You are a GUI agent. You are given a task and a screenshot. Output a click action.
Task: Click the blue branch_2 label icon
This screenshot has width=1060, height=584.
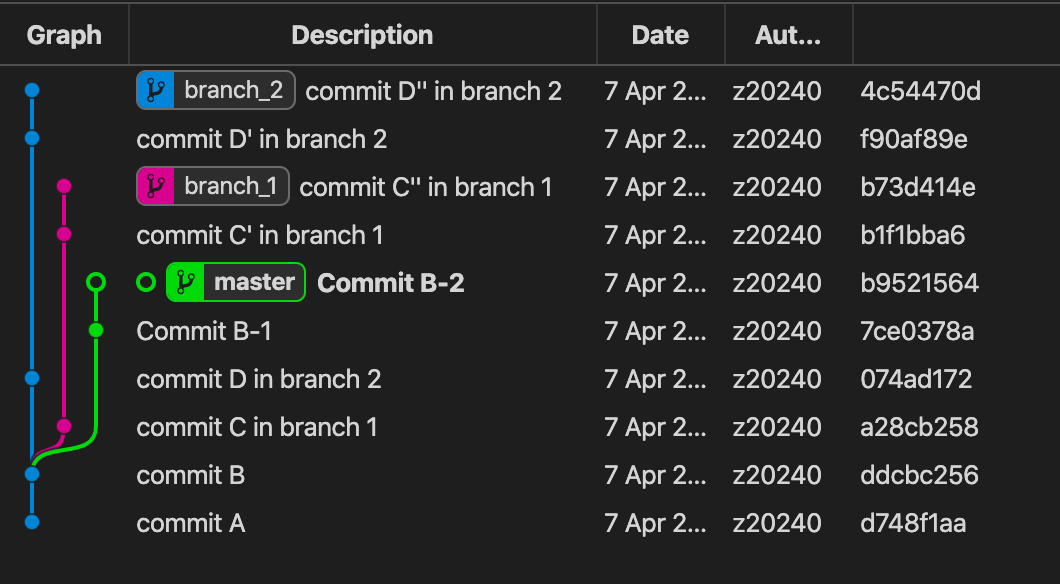point(155,92)
